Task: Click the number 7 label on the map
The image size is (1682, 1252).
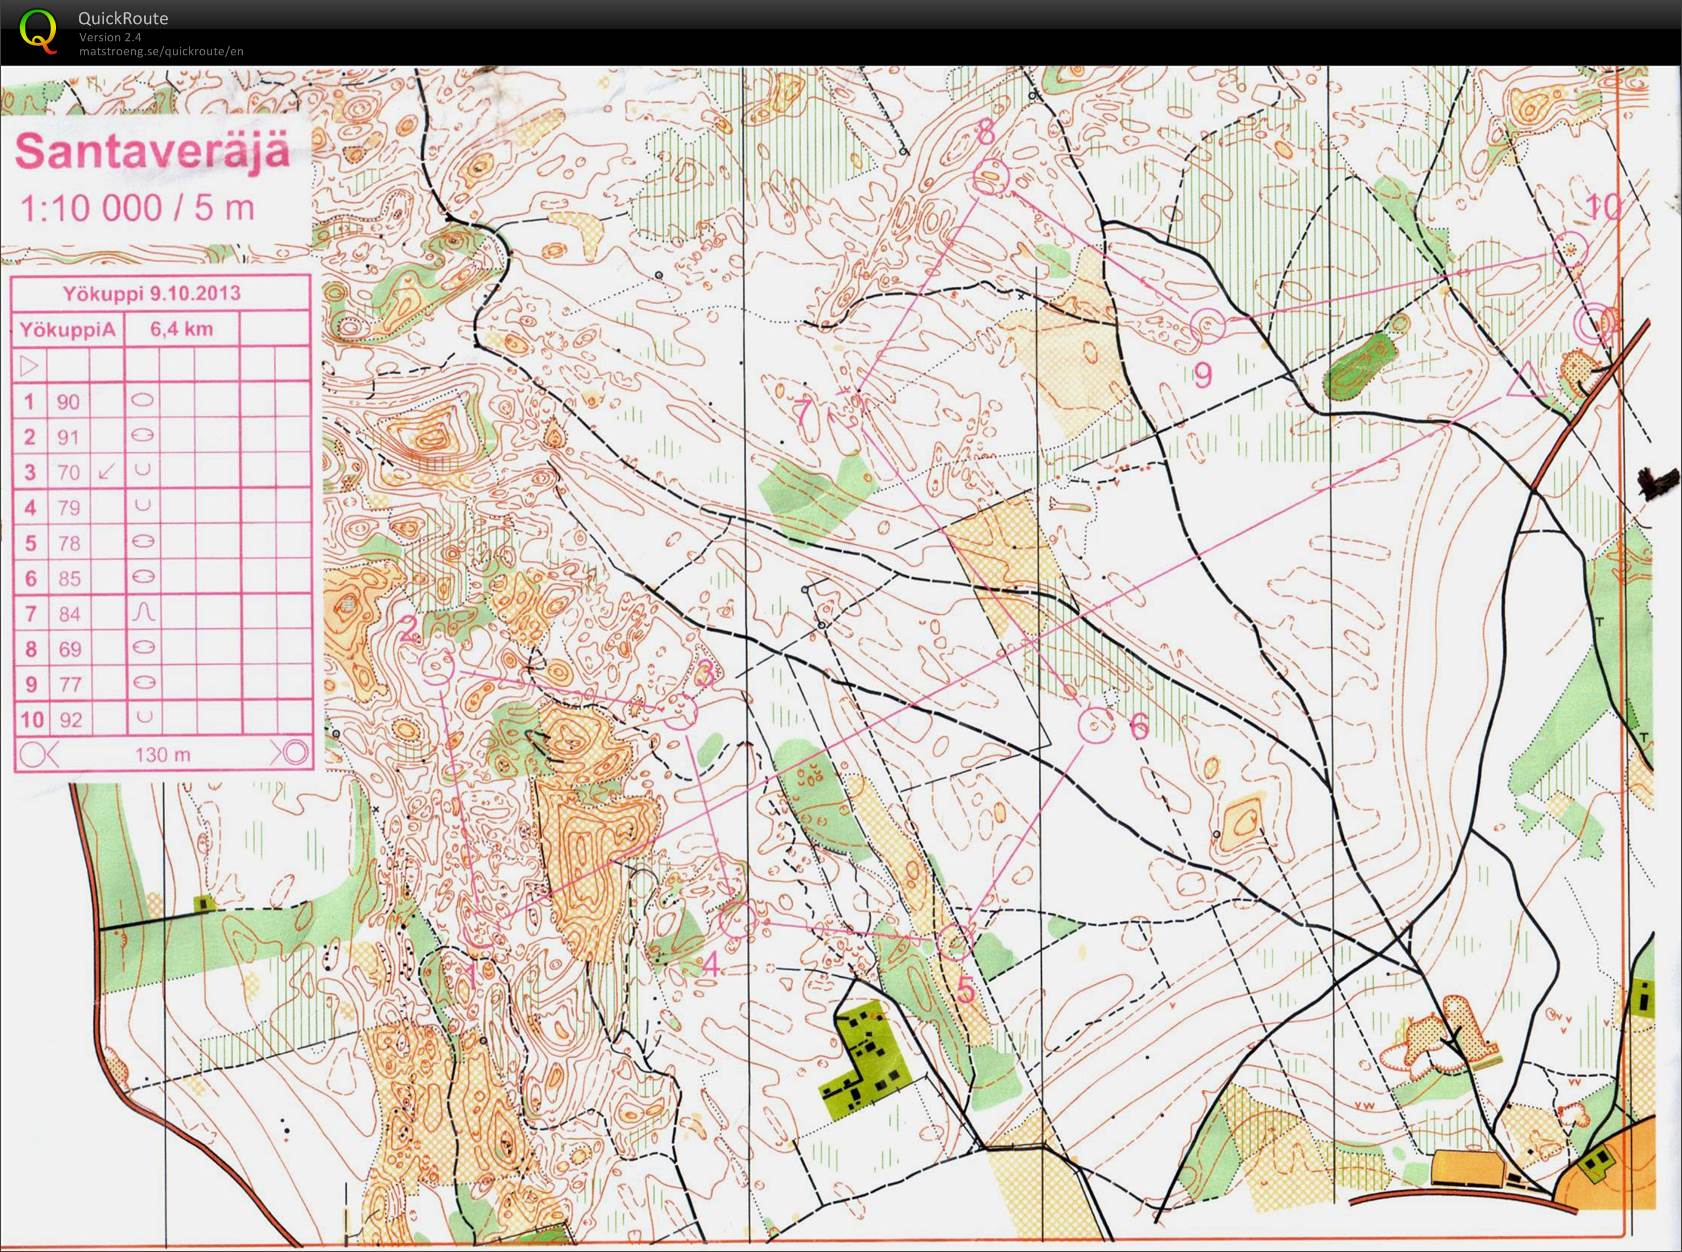Action: [x=803, y=413]
